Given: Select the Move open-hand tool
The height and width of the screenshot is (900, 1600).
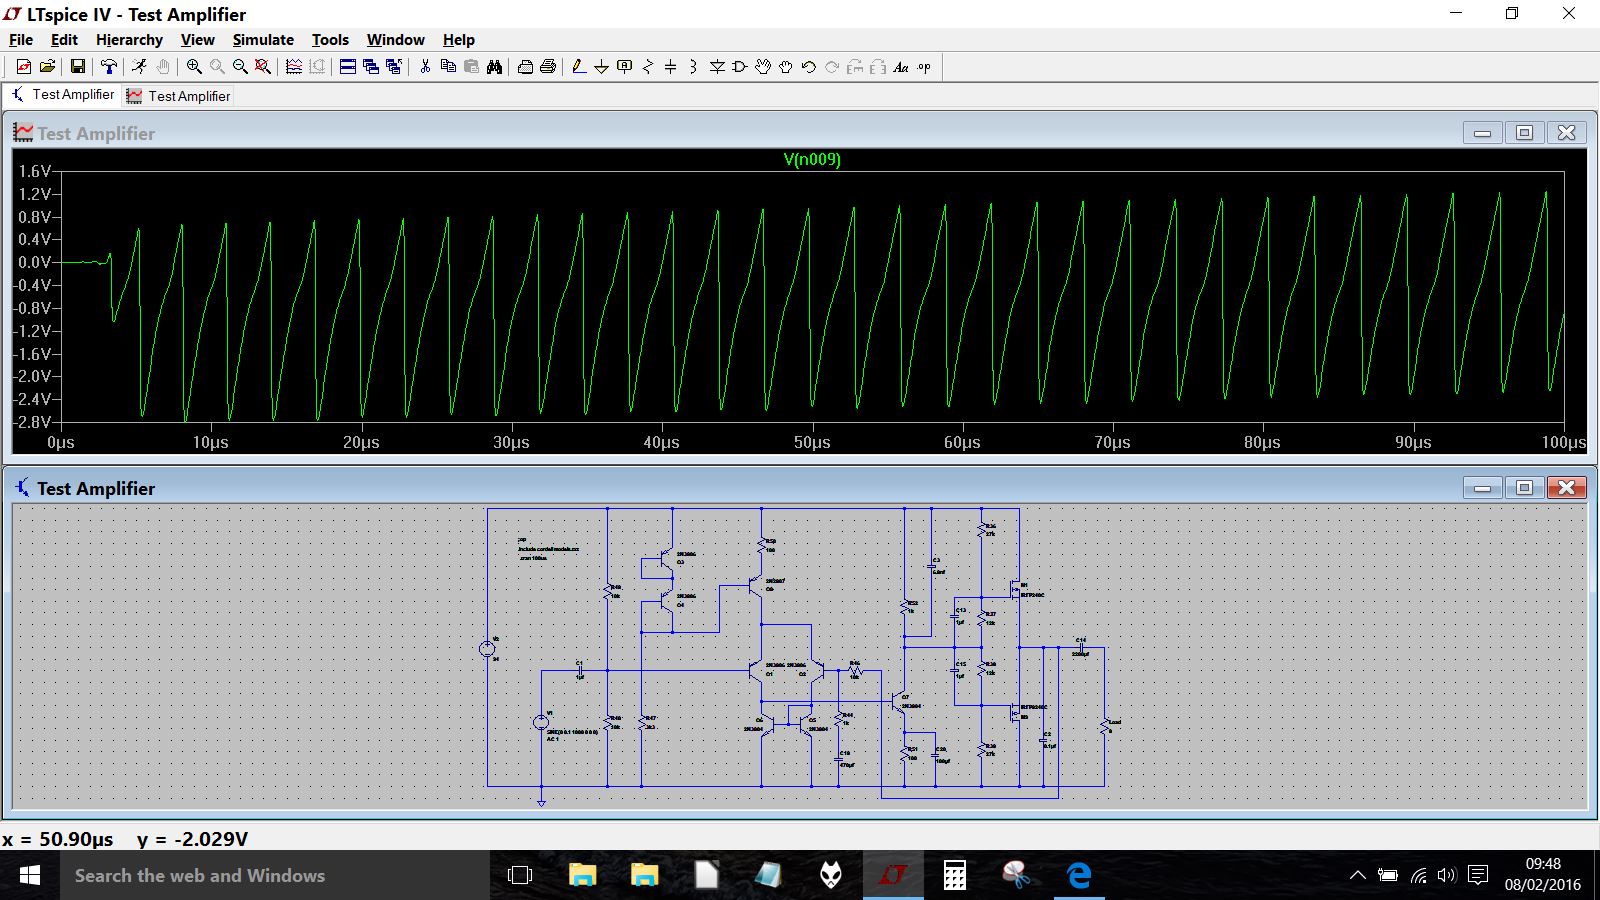Looking at the screenshot, I should [763, 67].
